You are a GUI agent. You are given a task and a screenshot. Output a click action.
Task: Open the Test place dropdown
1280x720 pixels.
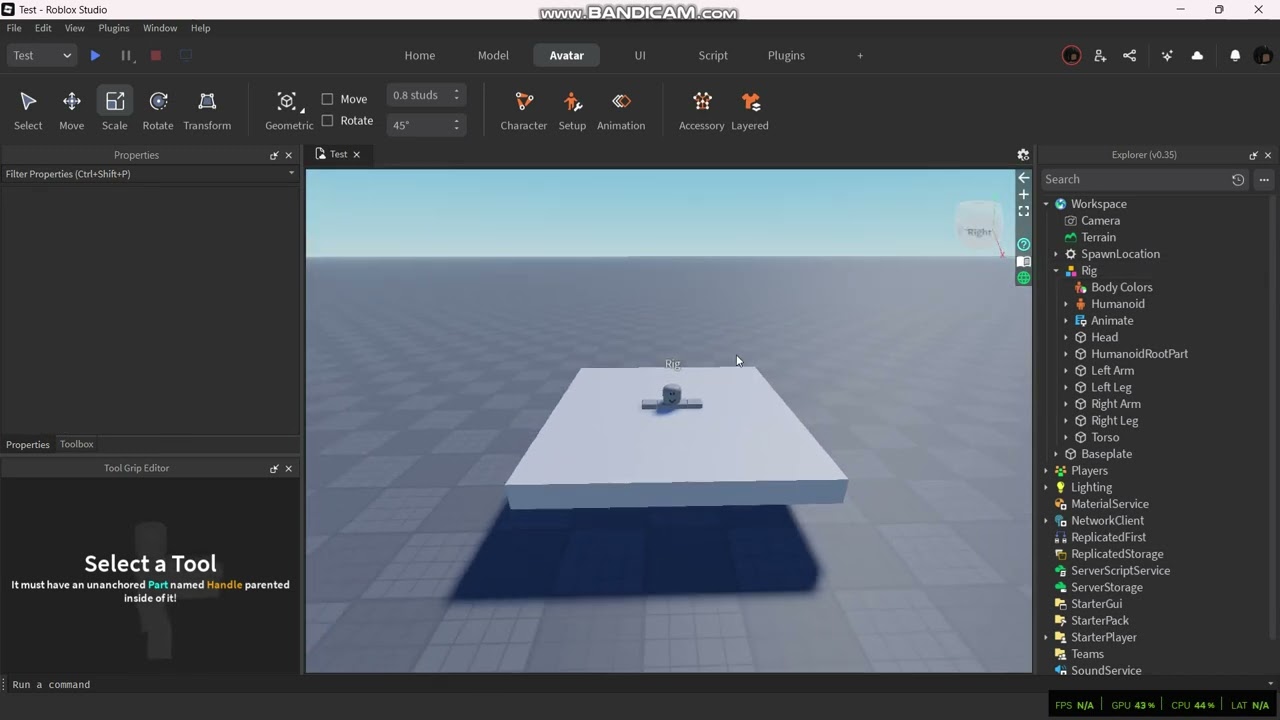coord(42,56)
